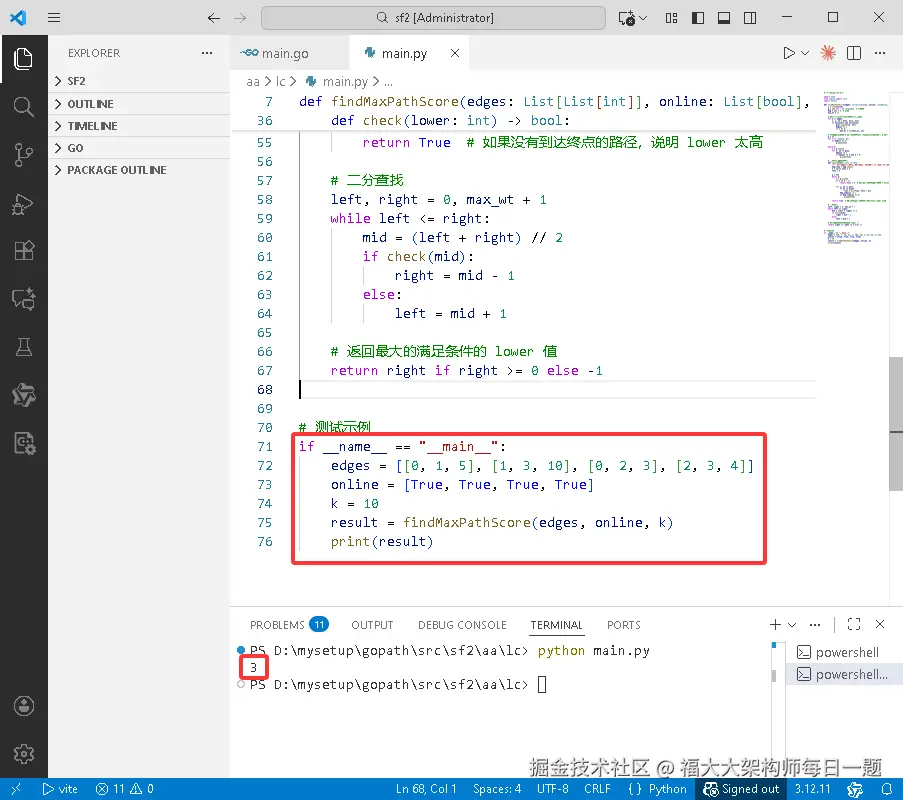Maximize the panel size
903x800 pixels.
click(x=854, y=624)
